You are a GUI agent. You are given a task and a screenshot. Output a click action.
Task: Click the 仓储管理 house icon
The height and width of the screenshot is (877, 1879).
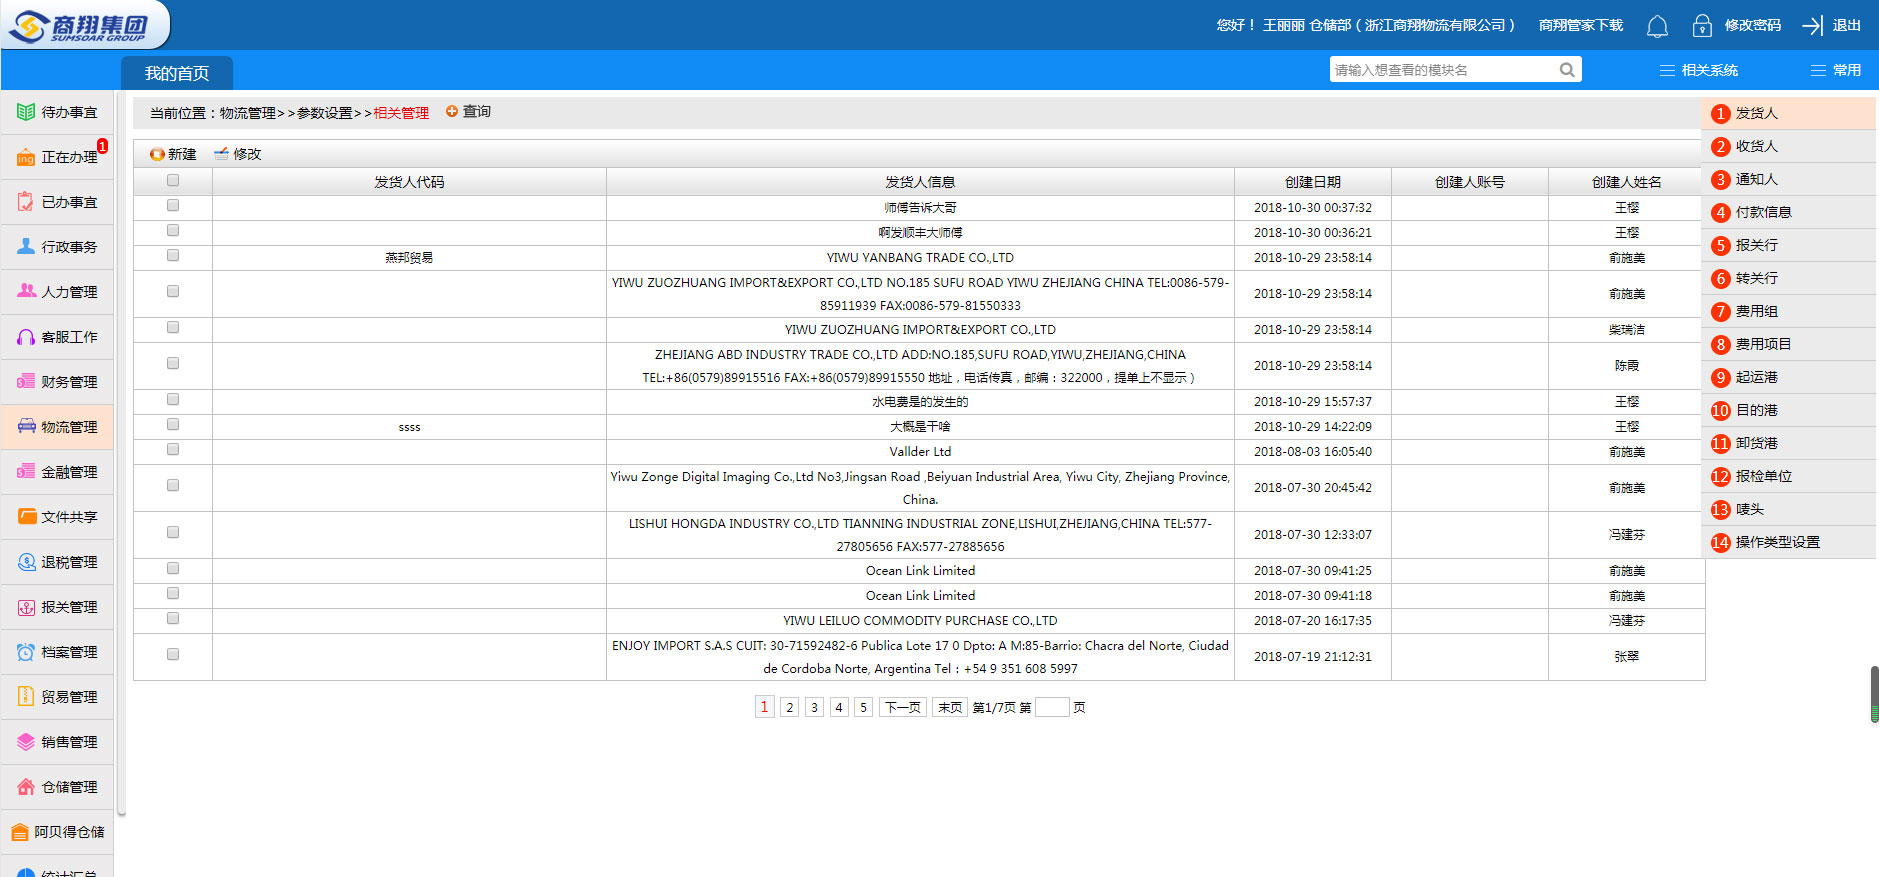[26, 787]
